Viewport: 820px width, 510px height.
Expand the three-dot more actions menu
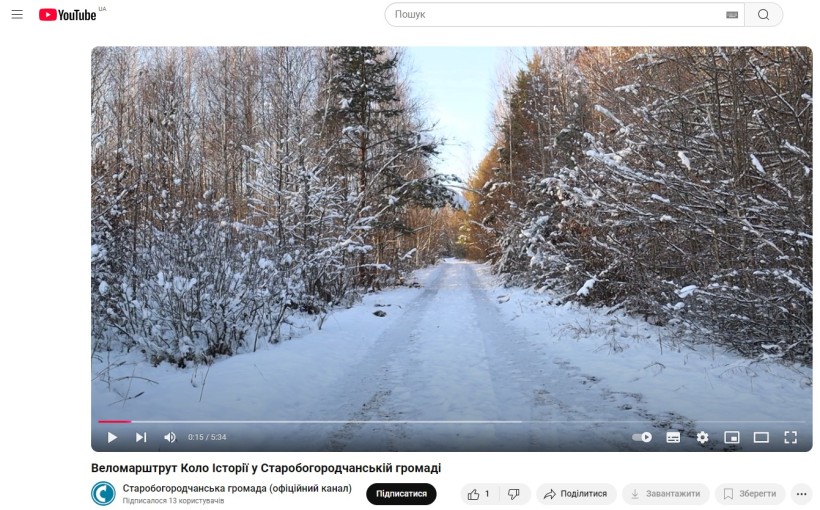click(x=802, y=494)
